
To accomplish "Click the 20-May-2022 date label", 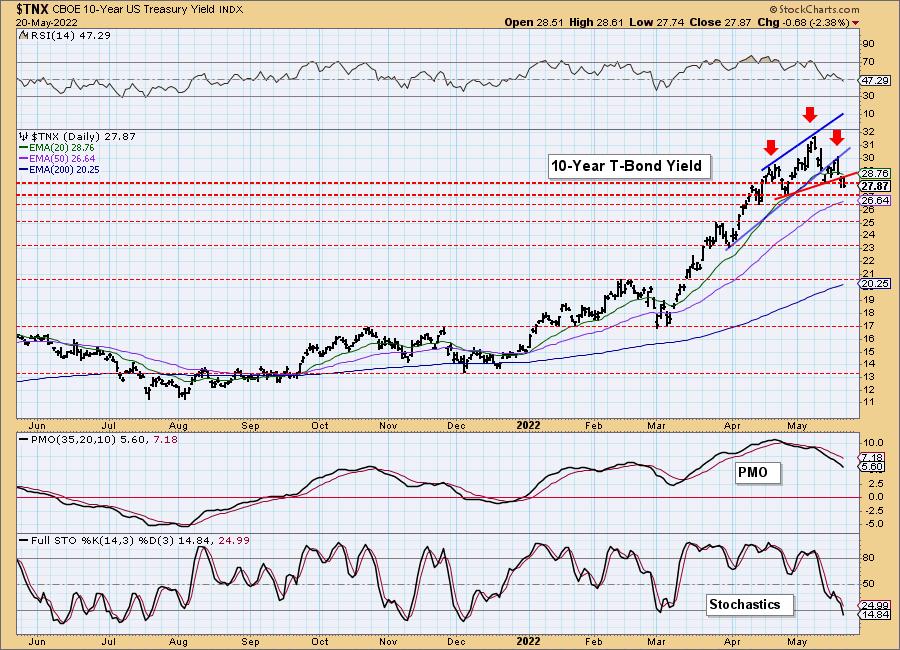I will click(x=47, y=22).
